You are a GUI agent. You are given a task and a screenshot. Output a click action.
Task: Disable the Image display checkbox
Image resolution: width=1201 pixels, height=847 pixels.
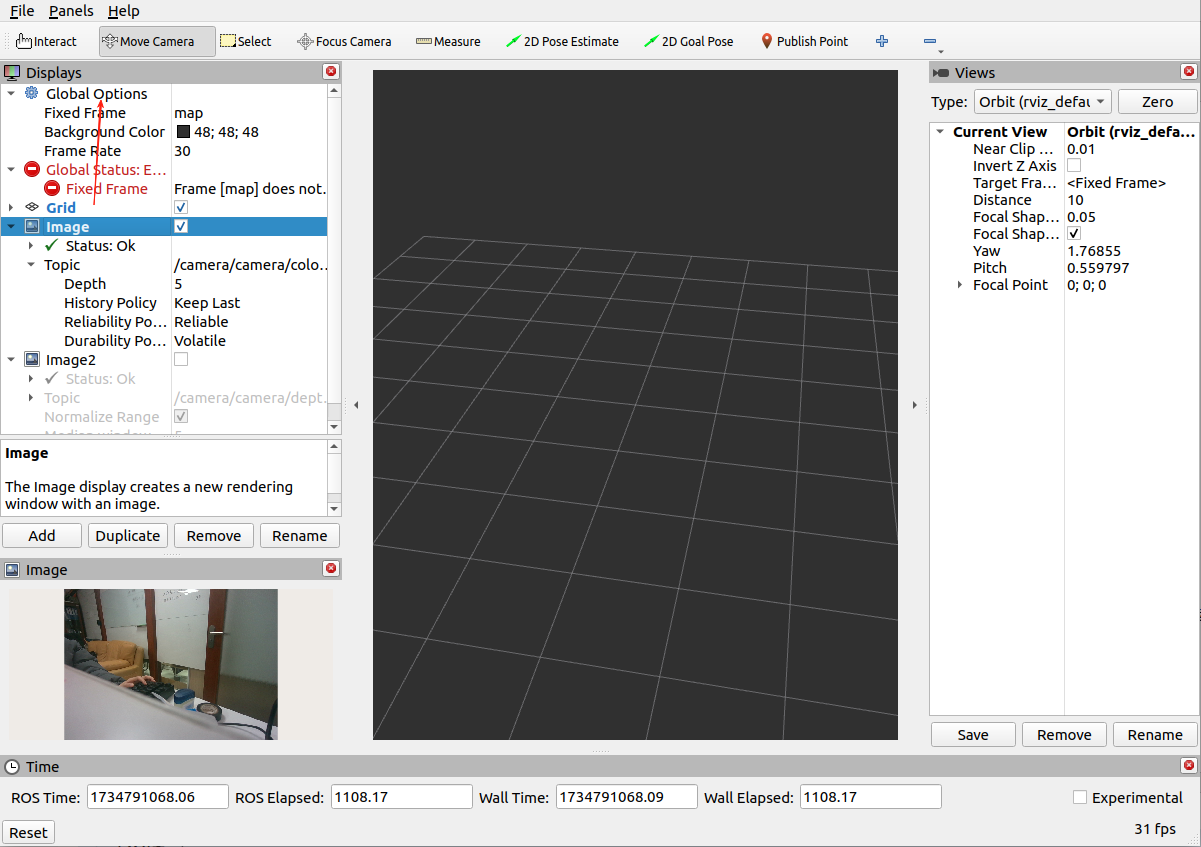181,226
